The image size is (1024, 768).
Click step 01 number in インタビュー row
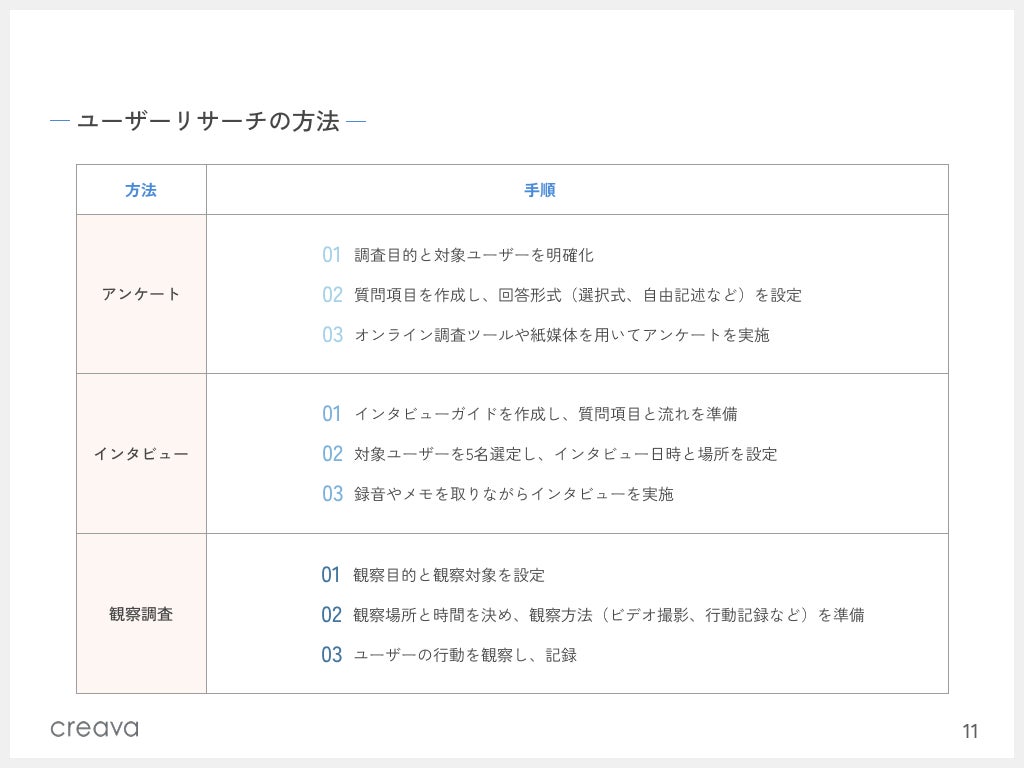click(332, 414)
